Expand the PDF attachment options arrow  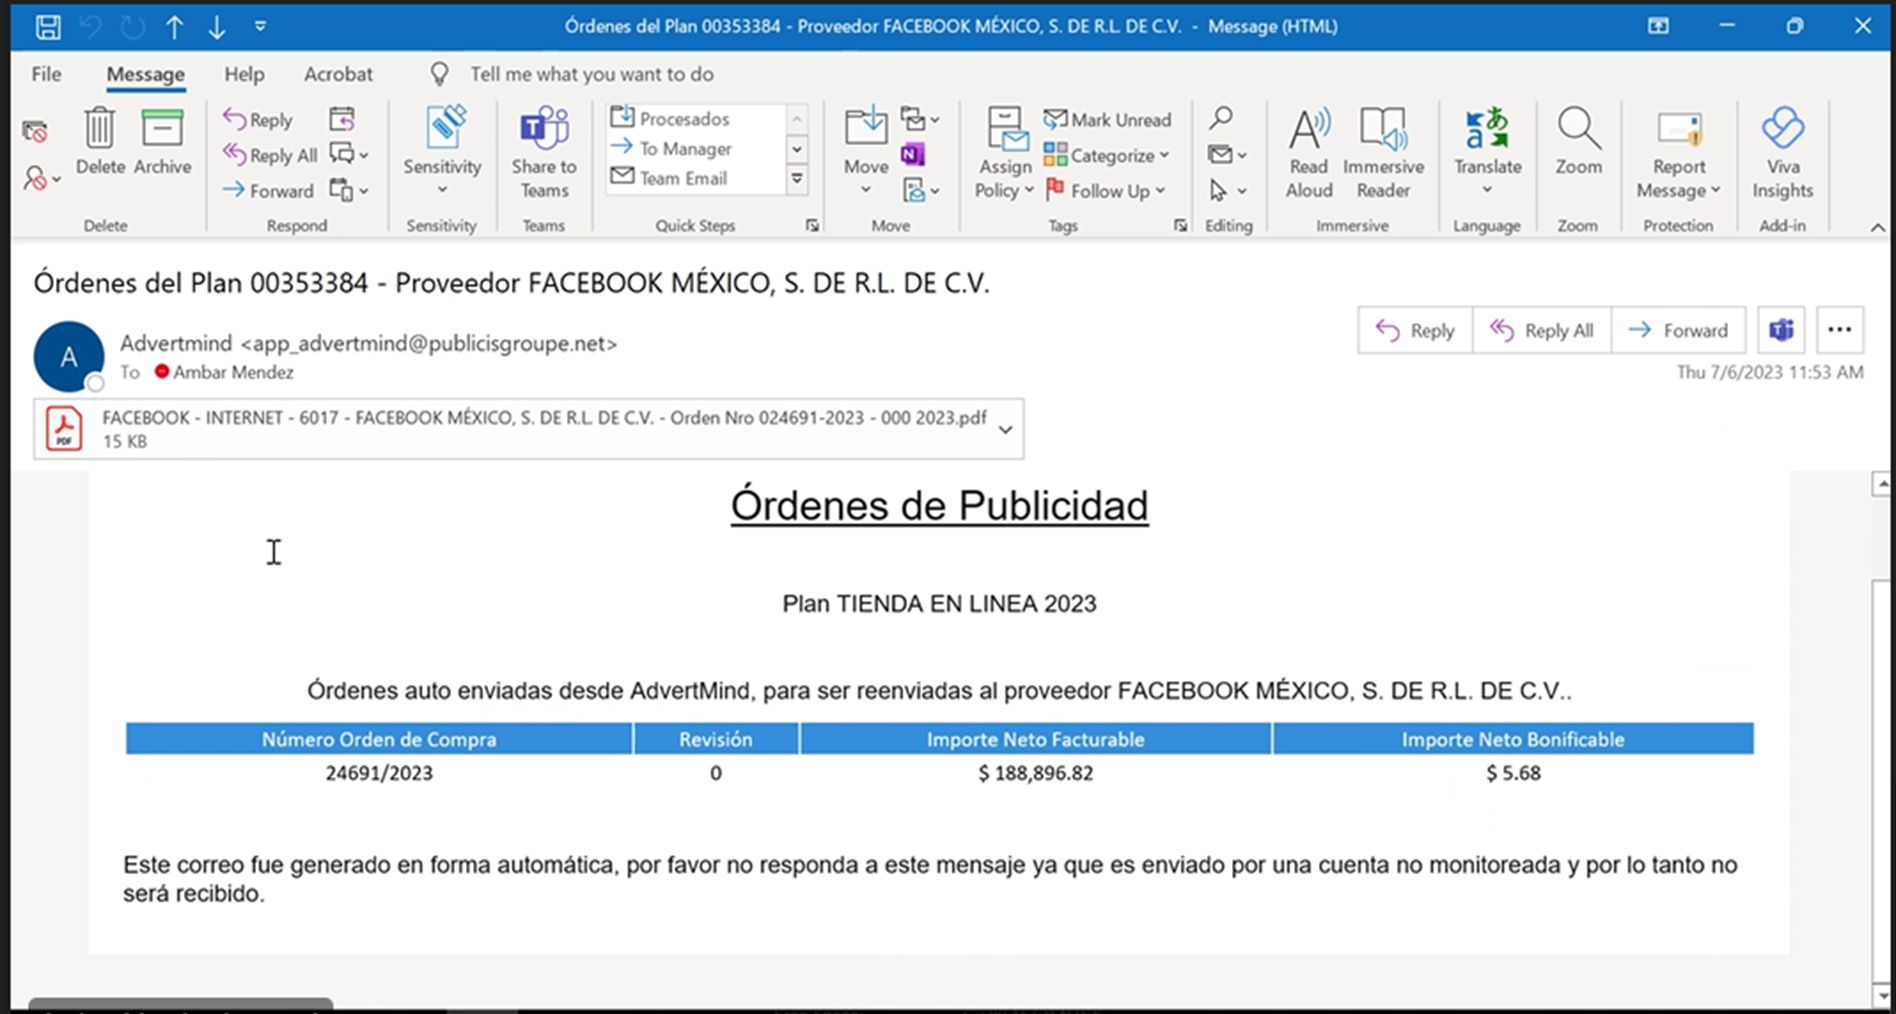[1006, 429]
